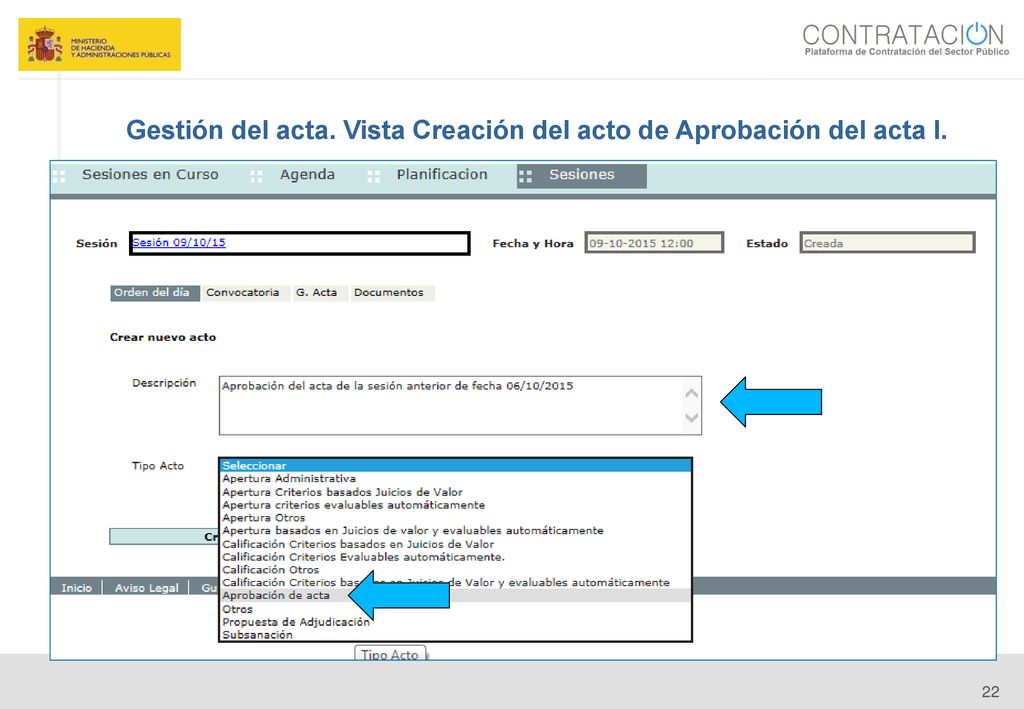Select Apertura basados en Juicios de valor y evaluables
Viewport: 1024px width, 709px height.
(455, 531)
